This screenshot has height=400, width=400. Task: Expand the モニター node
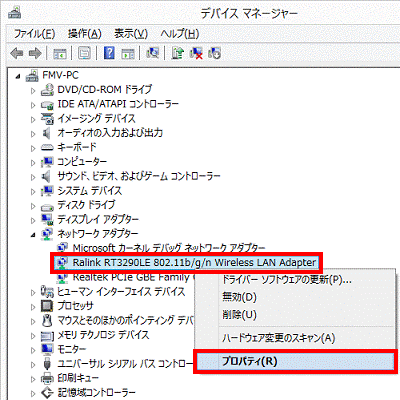(33, 350)
